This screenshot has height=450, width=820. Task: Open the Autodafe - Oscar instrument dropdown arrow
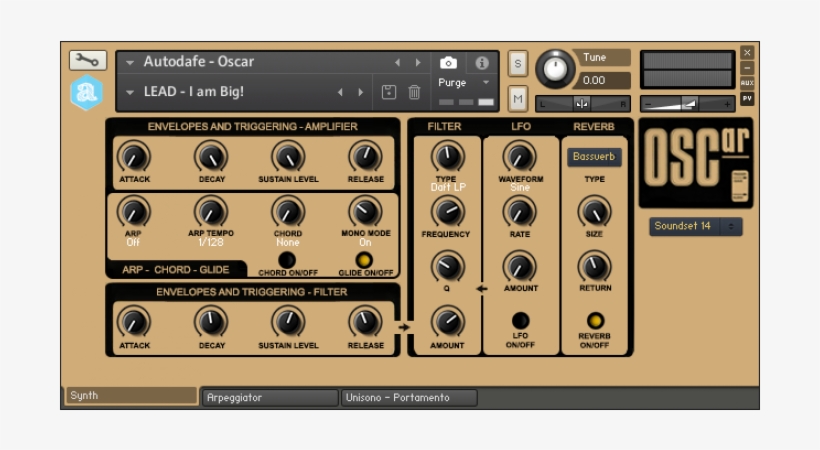tap(129, 63)
